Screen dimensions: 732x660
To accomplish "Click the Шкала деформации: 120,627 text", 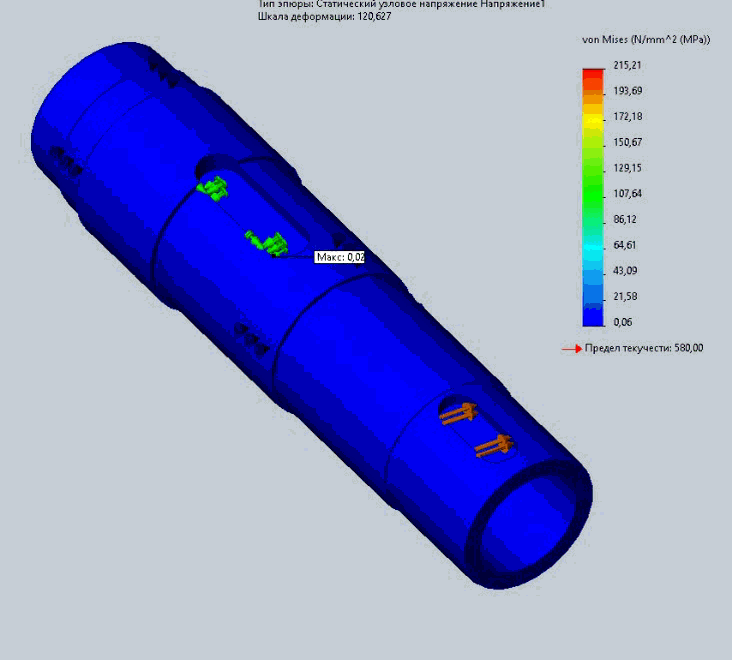I will click(315, 17).
